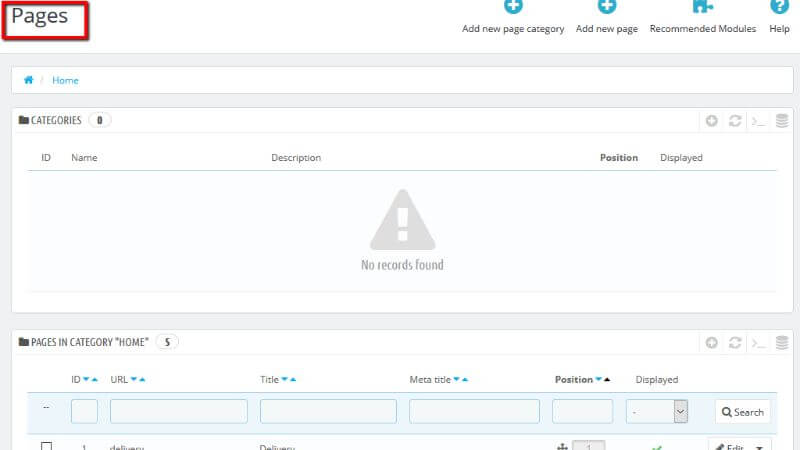Focus the URL filter field

point(179,411)
